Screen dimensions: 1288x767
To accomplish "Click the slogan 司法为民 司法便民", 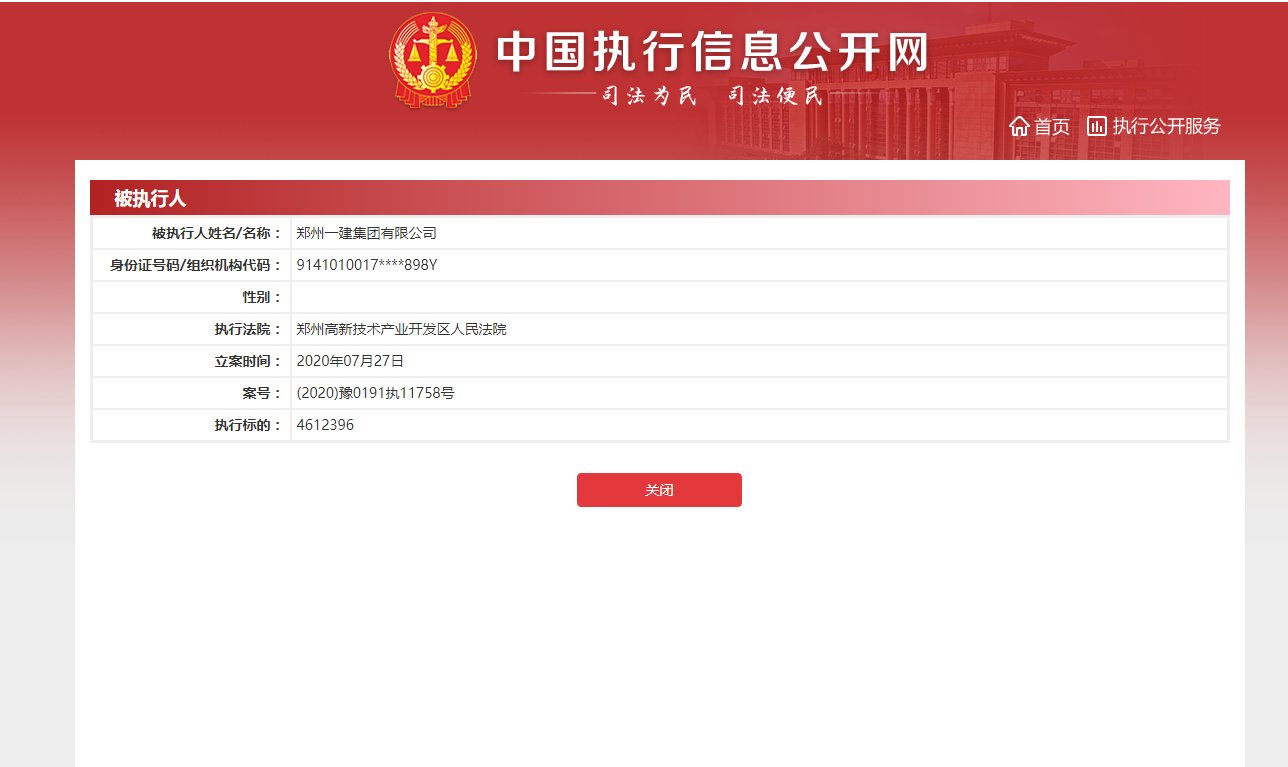I will click(710, 96).
